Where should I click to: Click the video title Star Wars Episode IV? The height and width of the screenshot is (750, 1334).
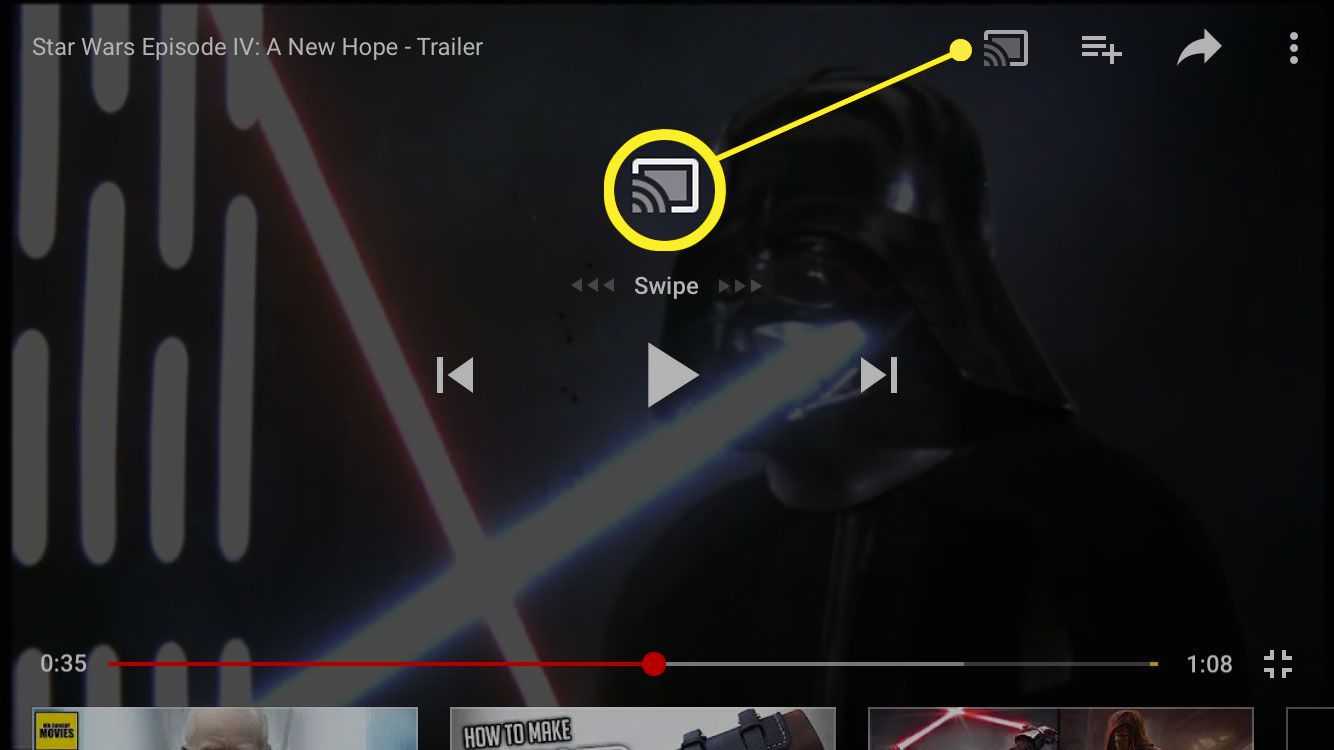257,47
